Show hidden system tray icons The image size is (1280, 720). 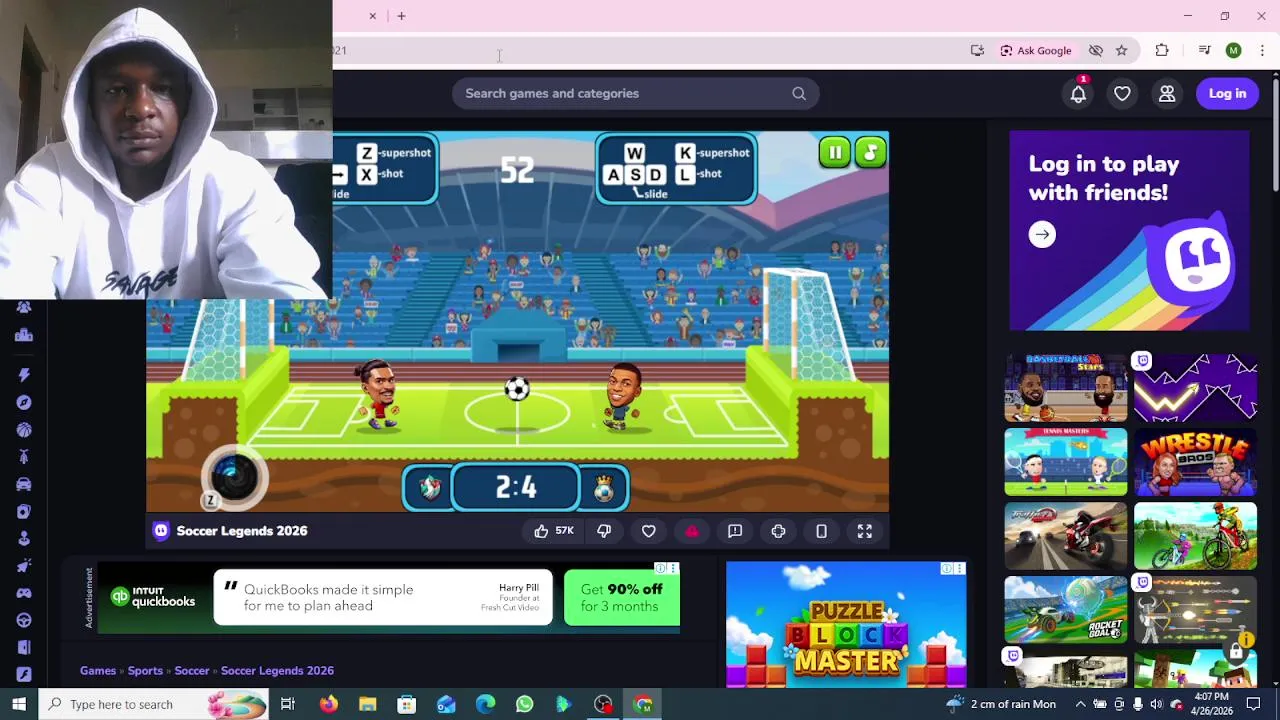pos(1080,704)
